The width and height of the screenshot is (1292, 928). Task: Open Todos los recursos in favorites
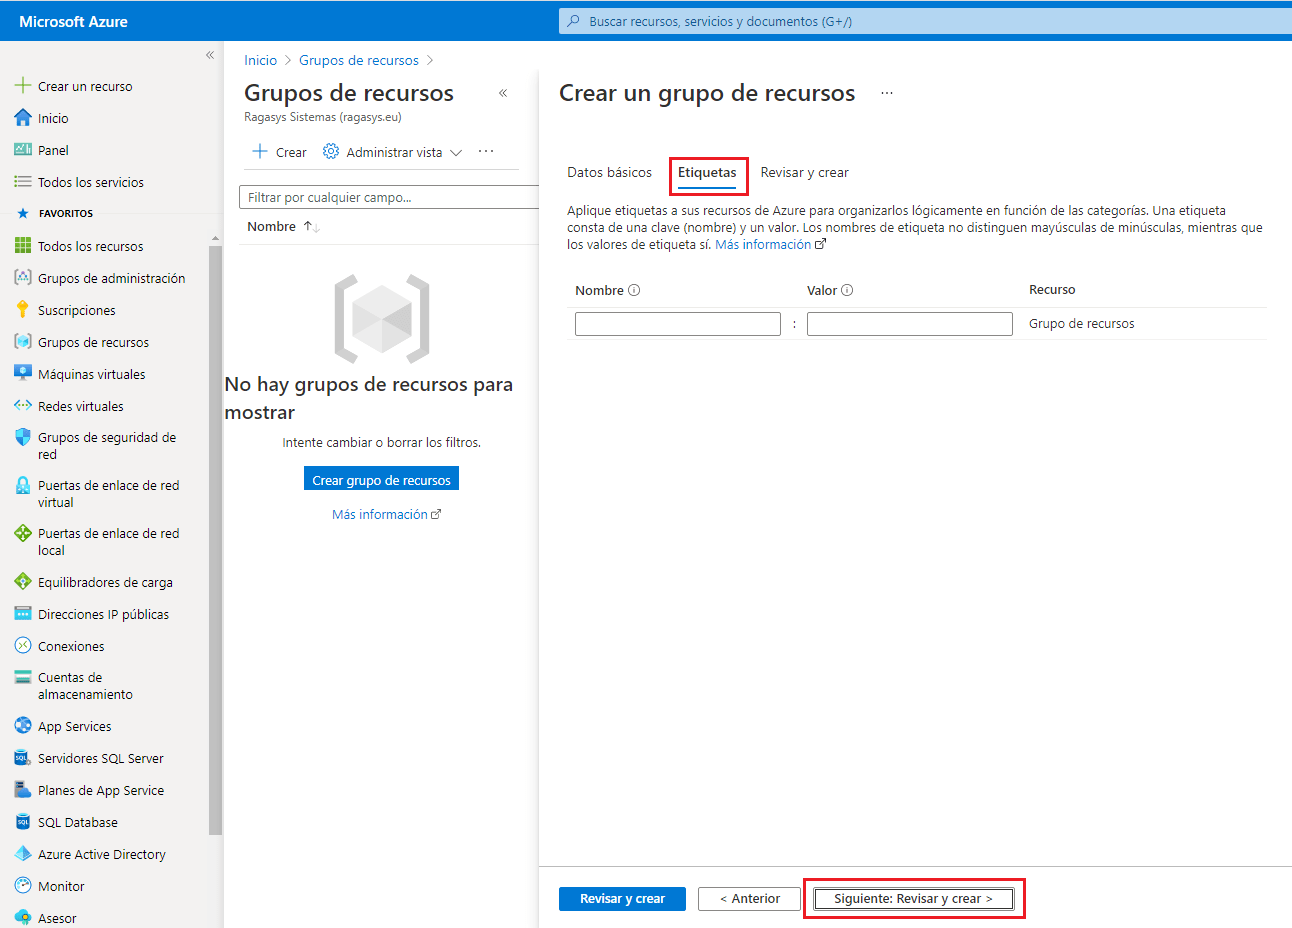(90, 246)
